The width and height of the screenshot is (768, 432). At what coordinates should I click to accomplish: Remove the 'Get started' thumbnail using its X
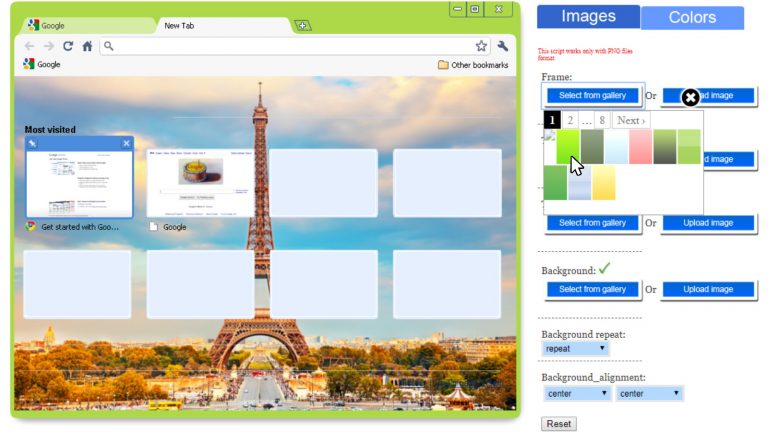[126, 144]
